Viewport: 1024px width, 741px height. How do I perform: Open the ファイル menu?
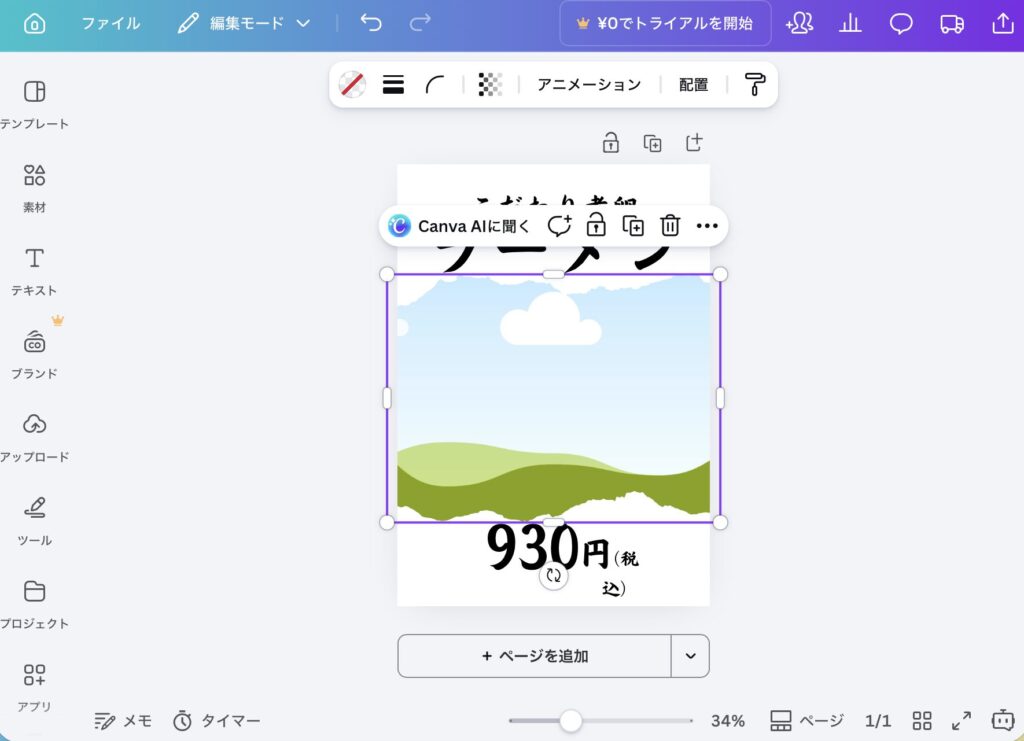(x=110, y=23)
